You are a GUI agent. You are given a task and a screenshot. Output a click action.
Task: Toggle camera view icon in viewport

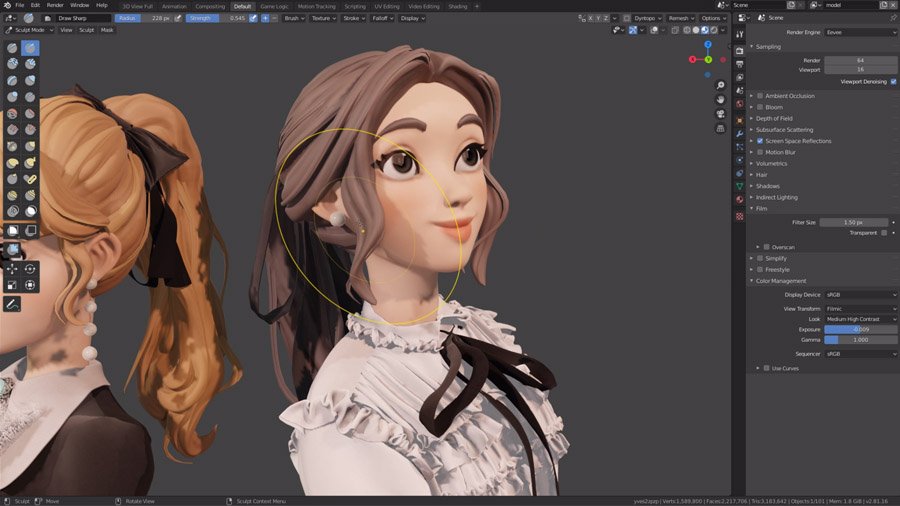(x=720, y=114)
